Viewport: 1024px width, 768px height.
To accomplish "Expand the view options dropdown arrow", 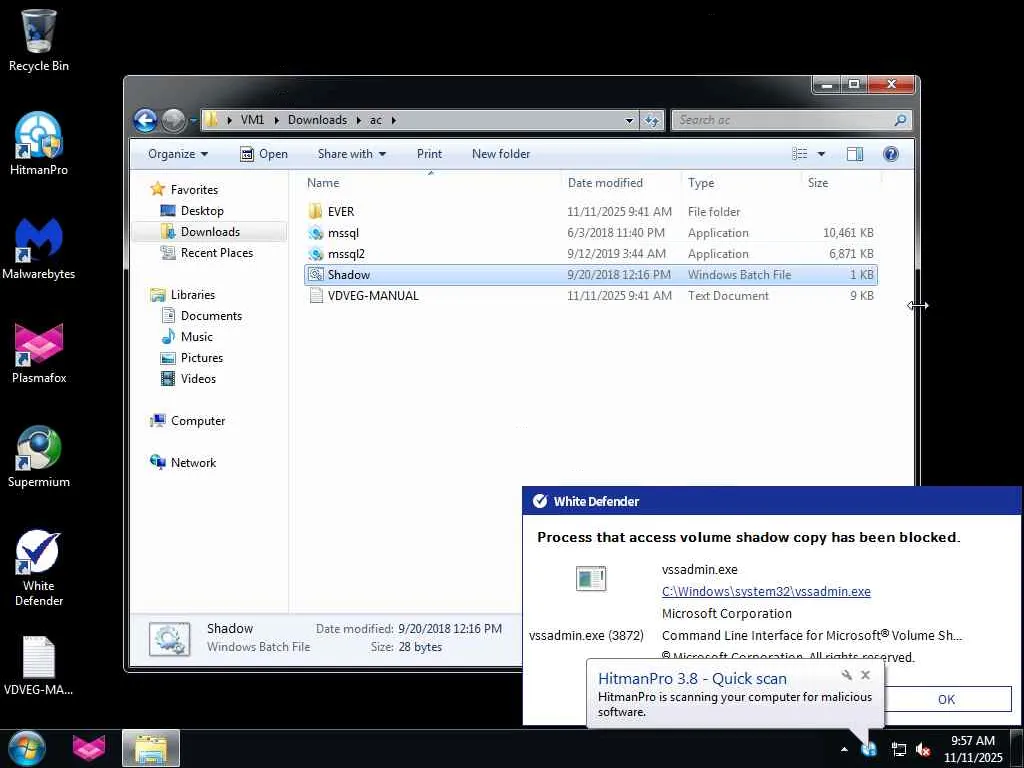I will coord(821,154).
